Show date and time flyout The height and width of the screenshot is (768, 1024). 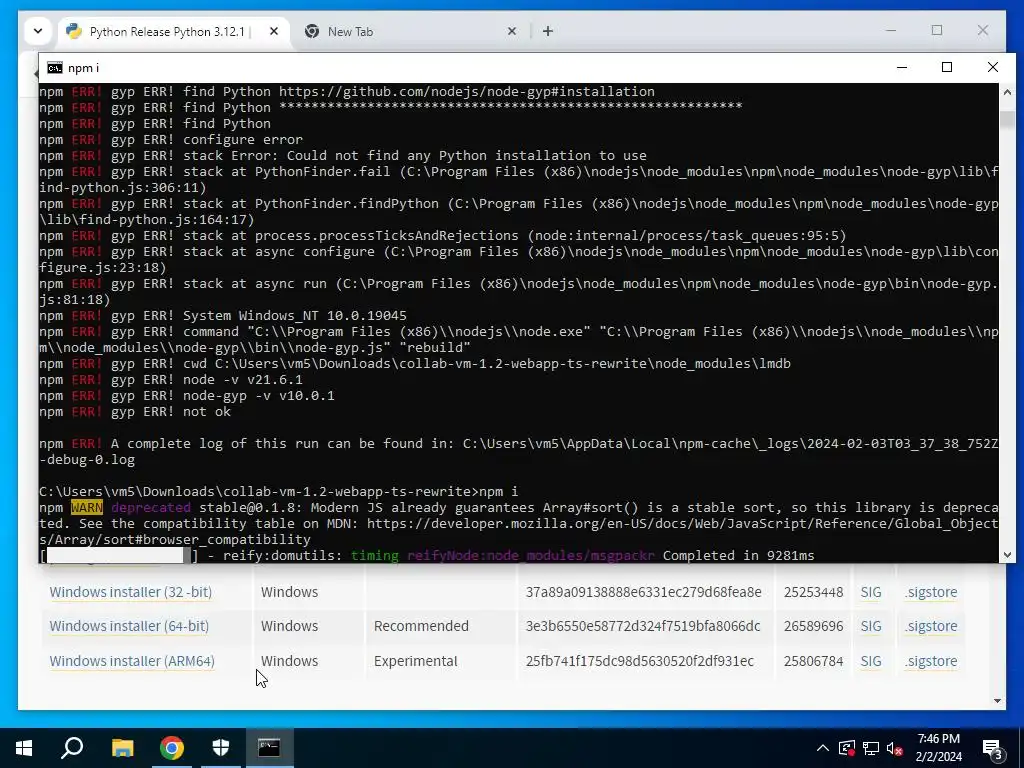(x=938, y=748)
